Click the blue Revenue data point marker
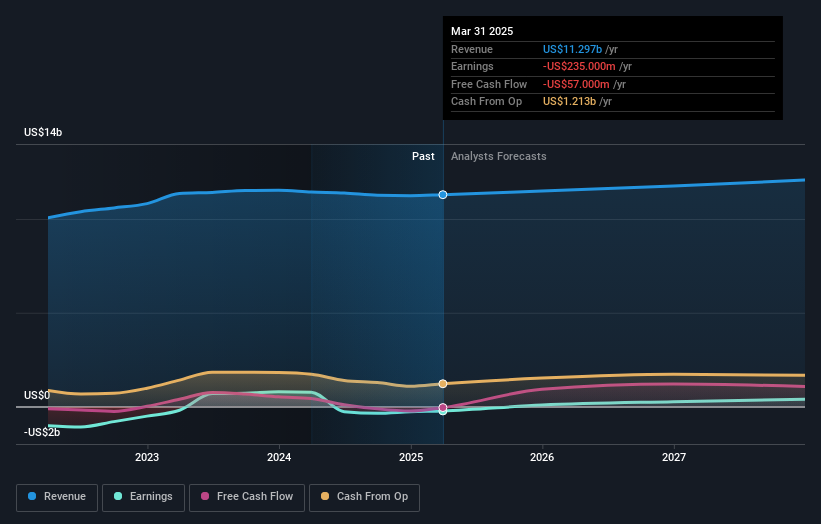Viewport: 821px width, 524px height. click(443, 195)
